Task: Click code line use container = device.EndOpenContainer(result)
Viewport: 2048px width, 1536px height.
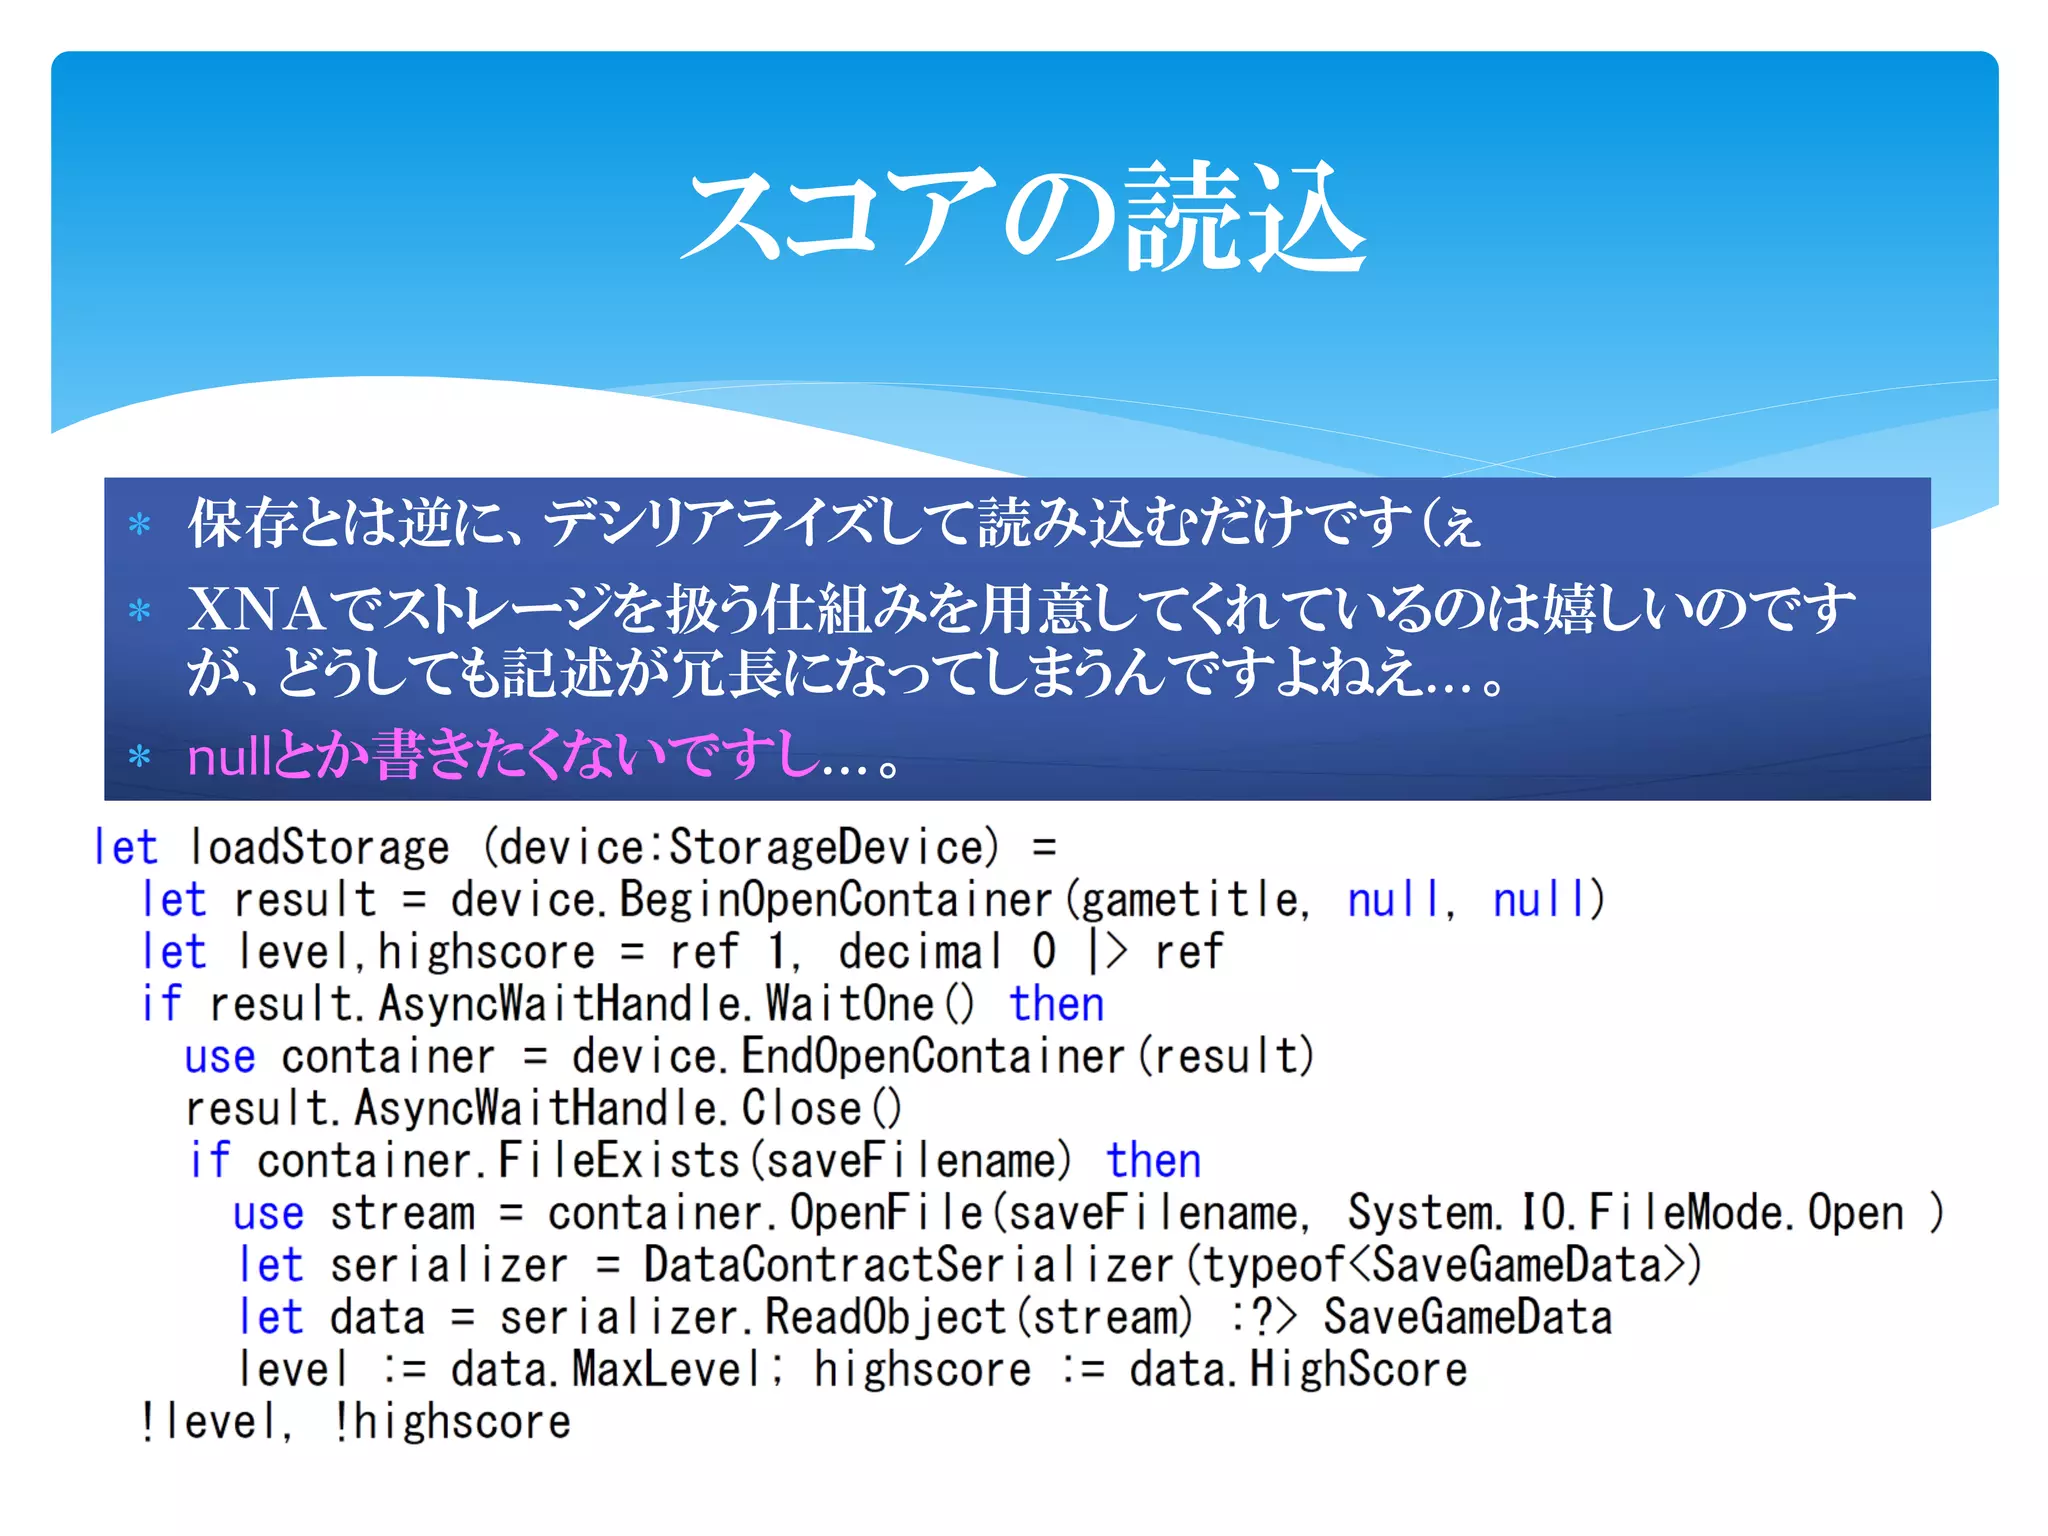Action: (x=750, y=1056)
